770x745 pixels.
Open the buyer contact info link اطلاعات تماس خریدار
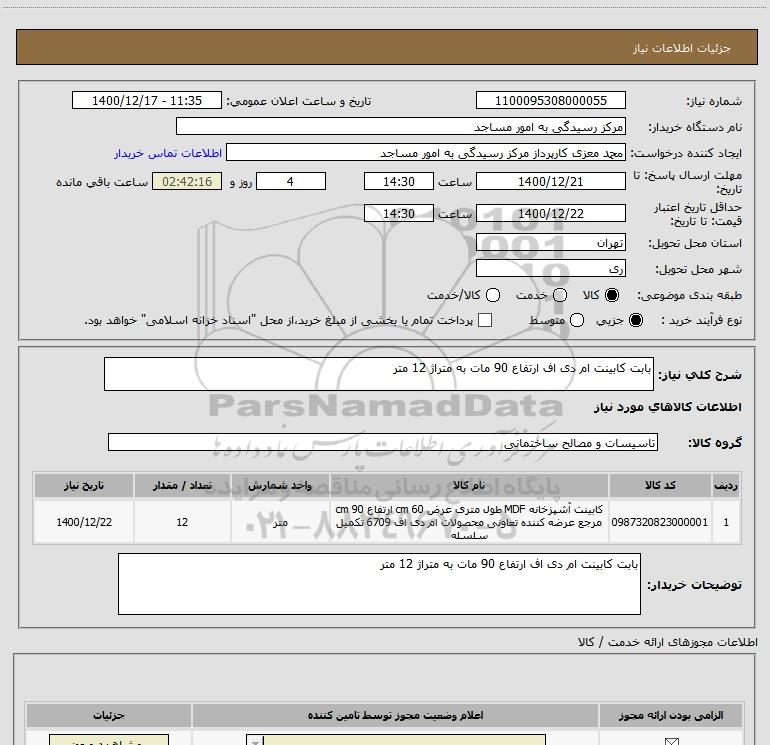[168, 153]
